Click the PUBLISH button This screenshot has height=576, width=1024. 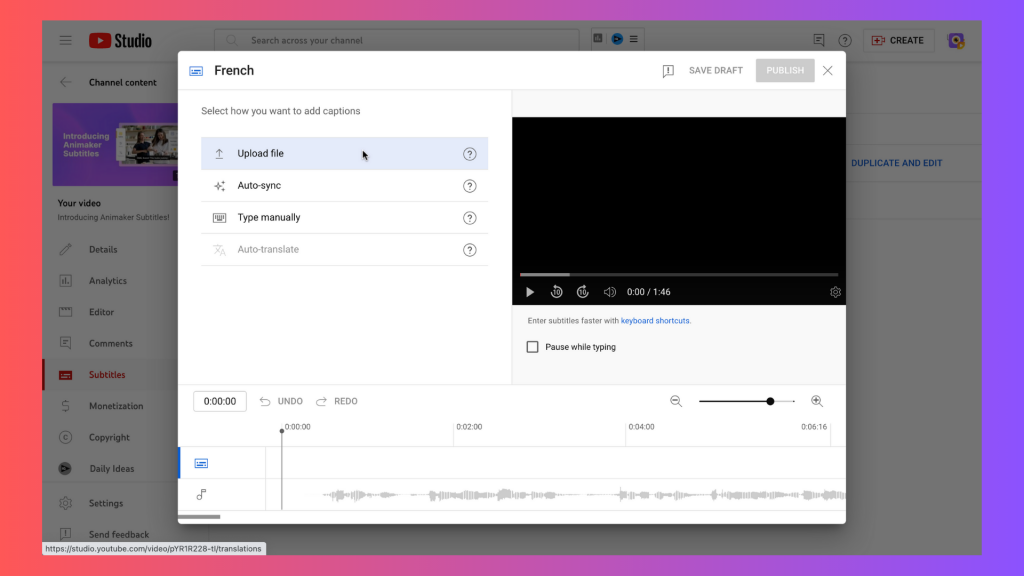click(x=785, y=71)
